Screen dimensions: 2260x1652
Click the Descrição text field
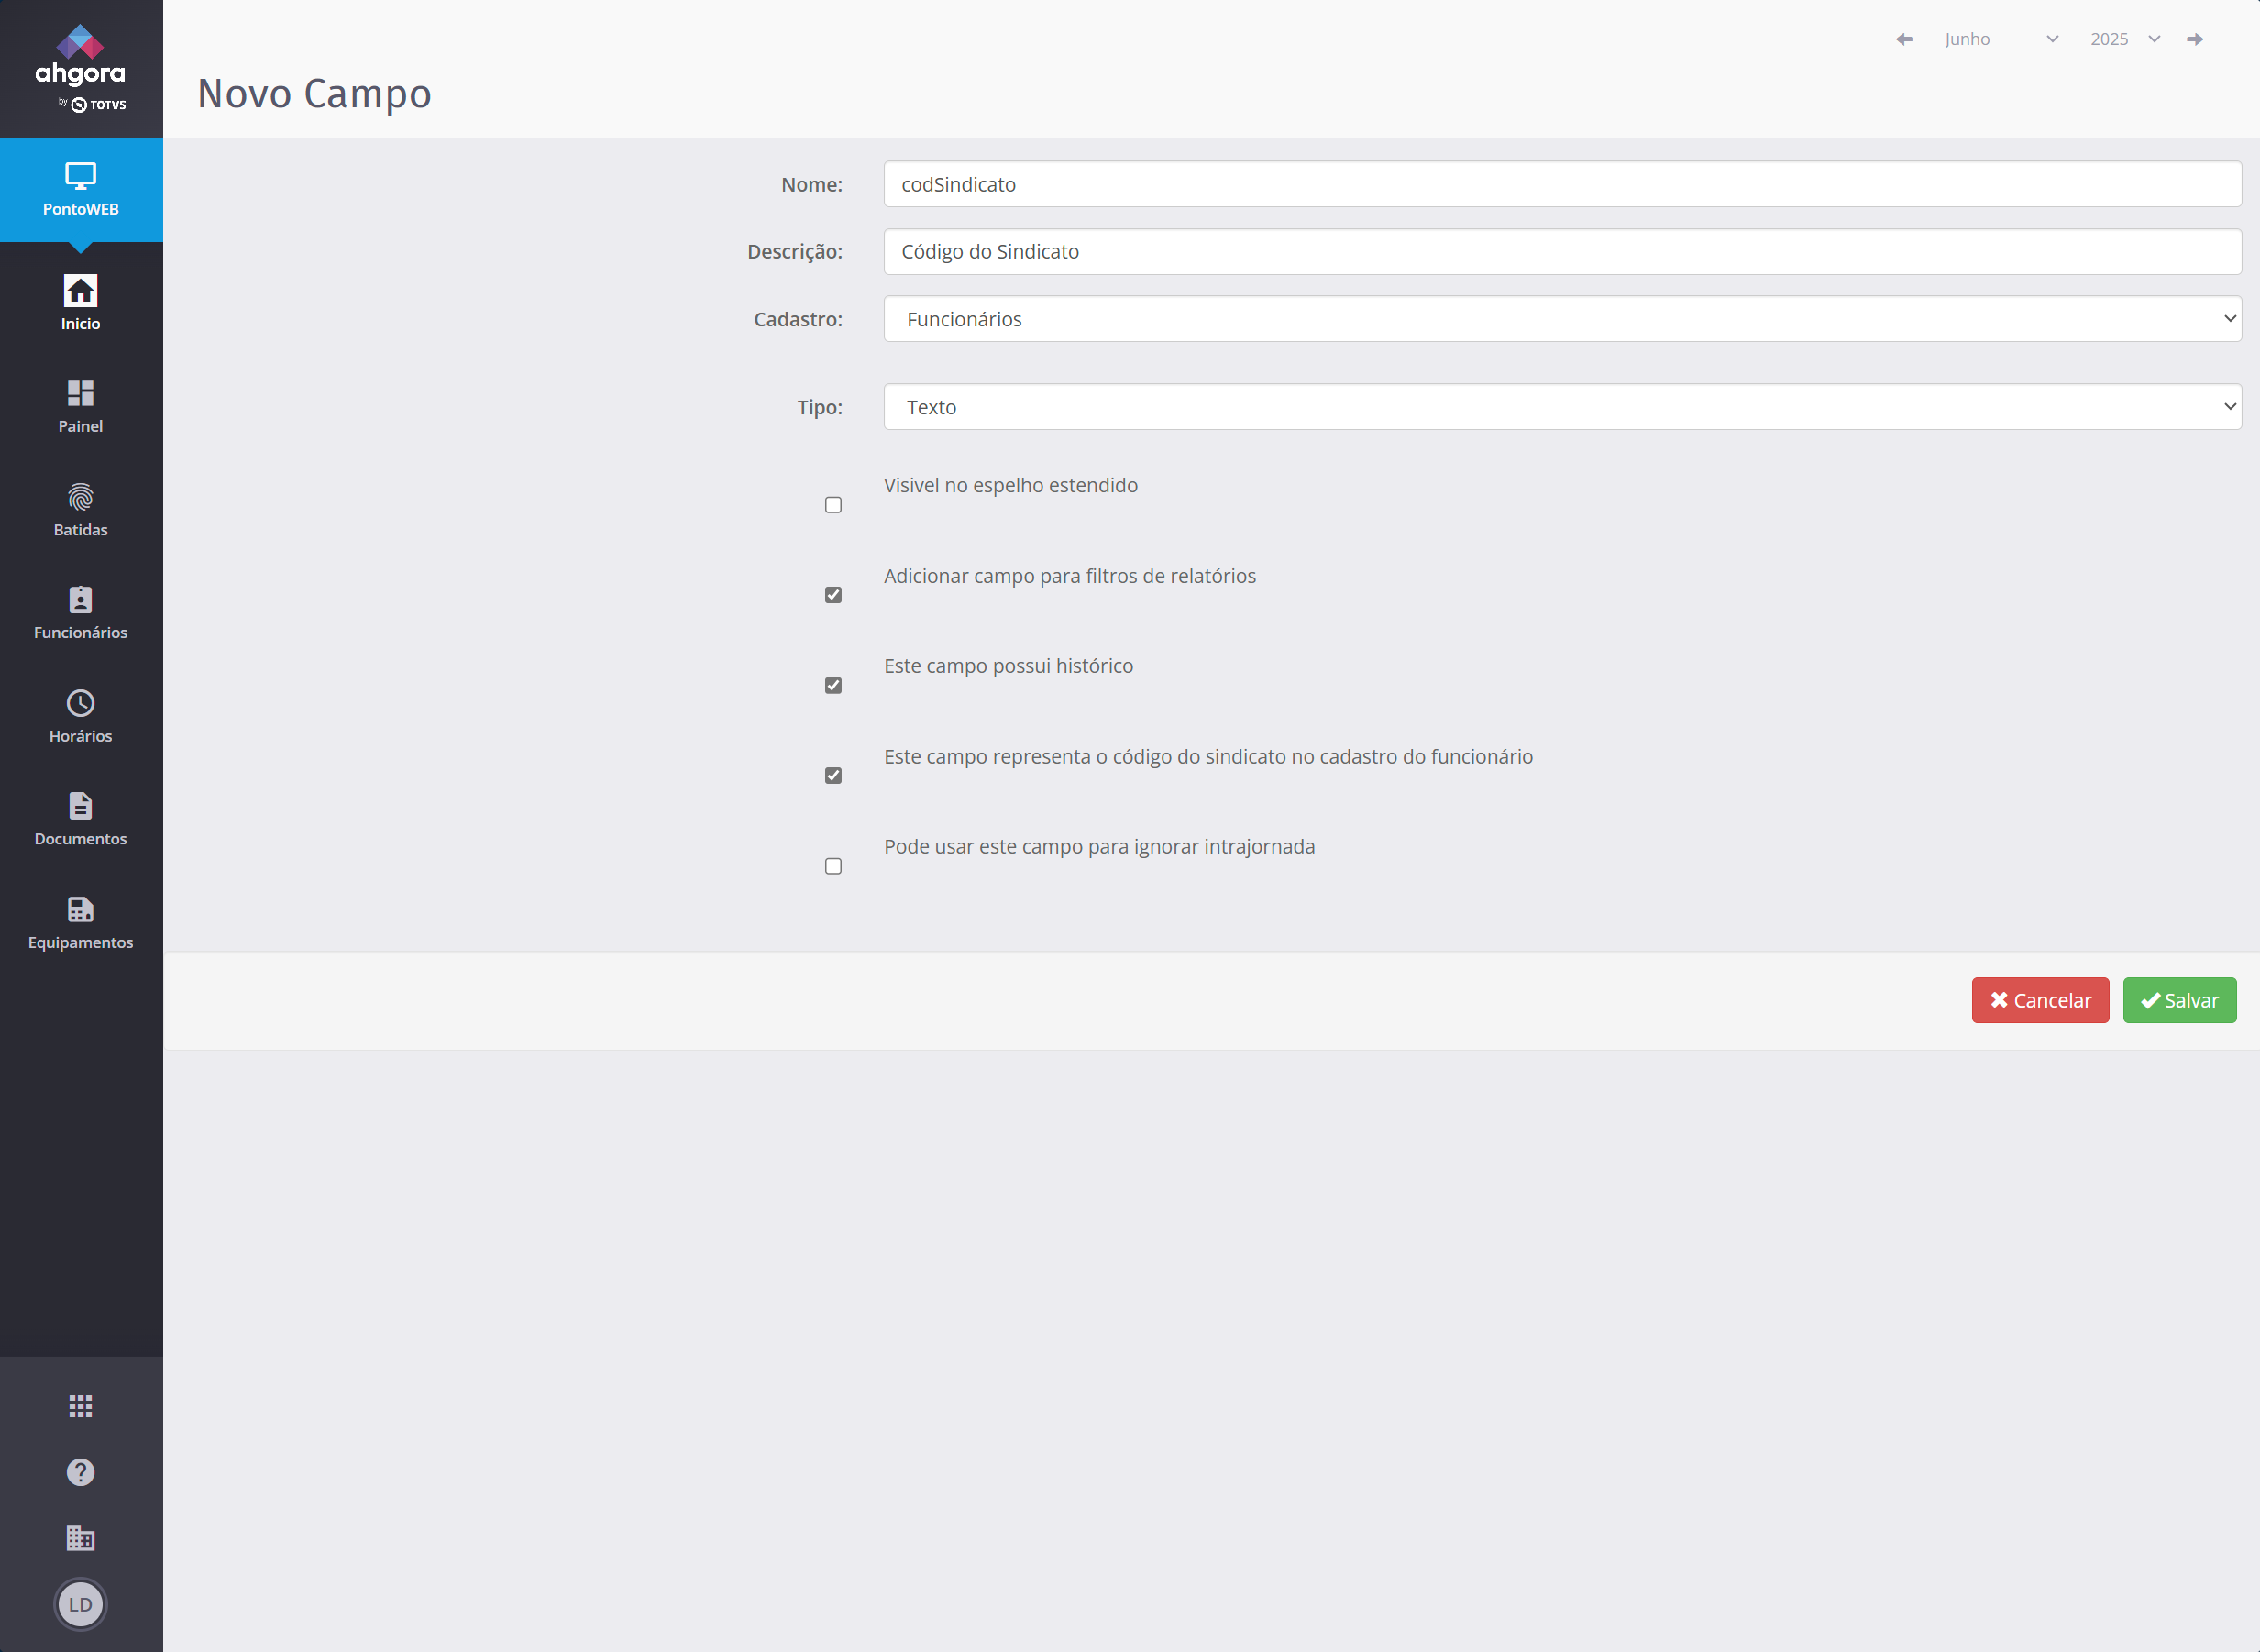pyautogui.click(x=1561, y=252)
